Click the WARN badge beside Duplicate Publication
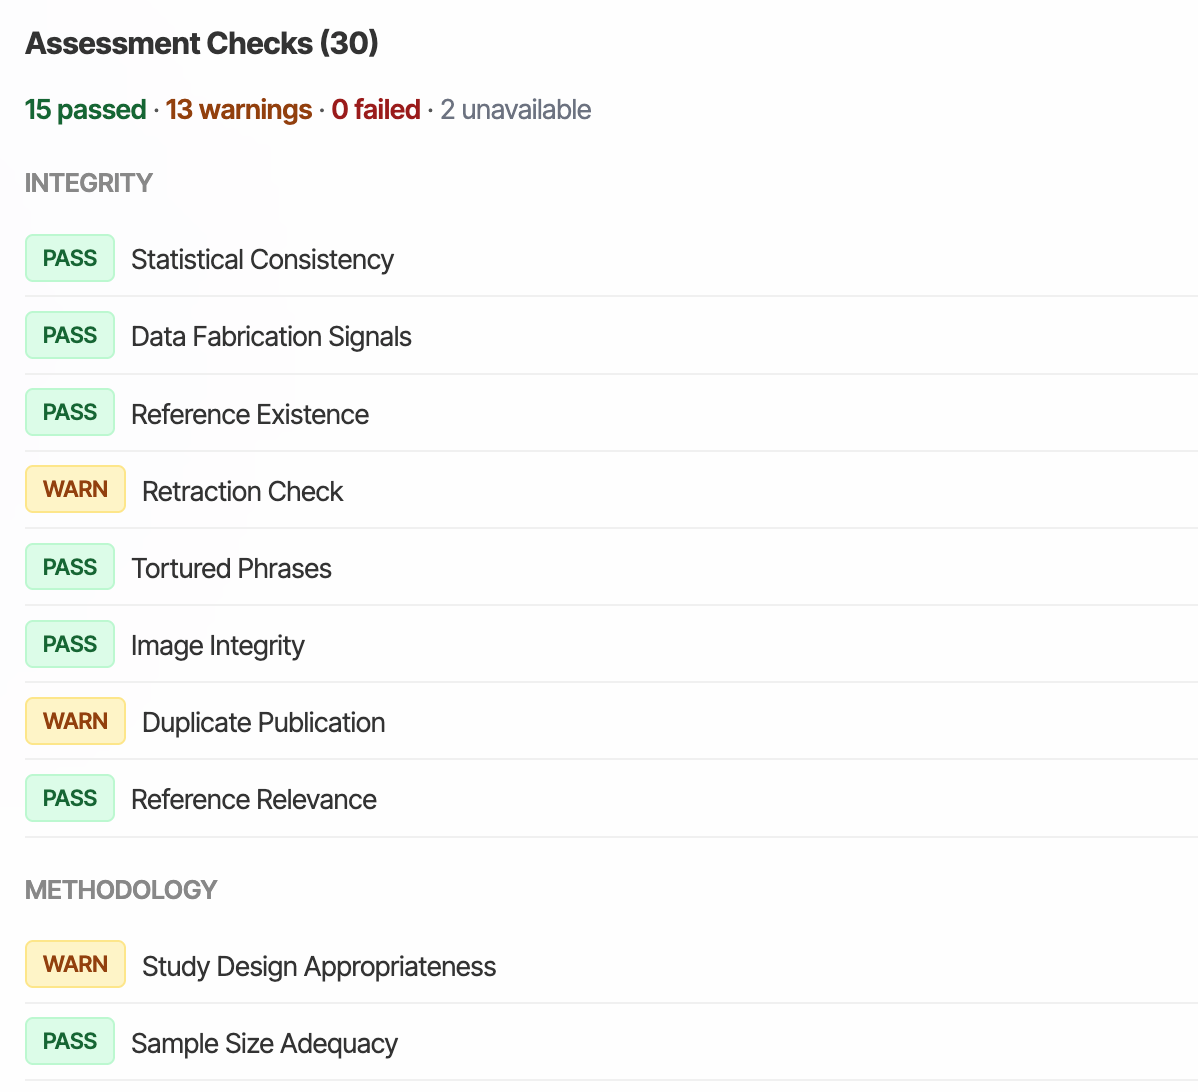 point(75,721)
